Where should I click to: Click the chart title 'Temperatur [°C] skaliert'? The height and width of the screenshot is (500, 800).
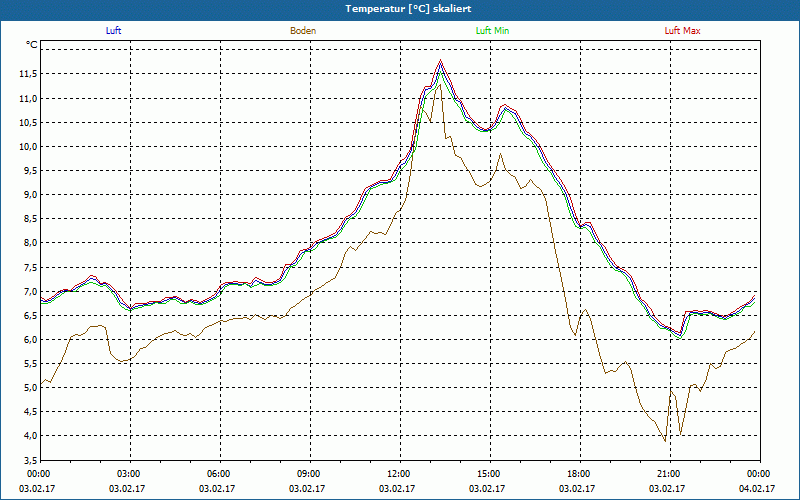click(408, 9)
